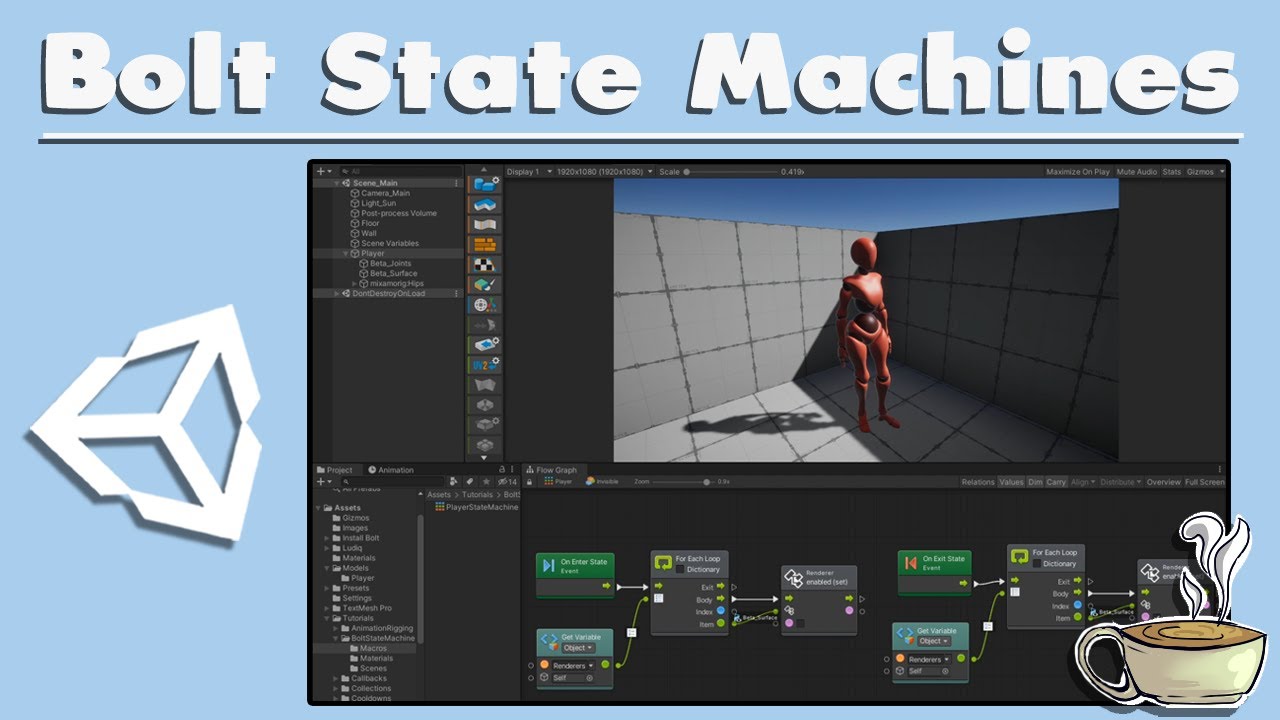Click the Stats button in Game view
Screen dimensions: 1280x720
pyautogui.click(x=1172, y=172)
